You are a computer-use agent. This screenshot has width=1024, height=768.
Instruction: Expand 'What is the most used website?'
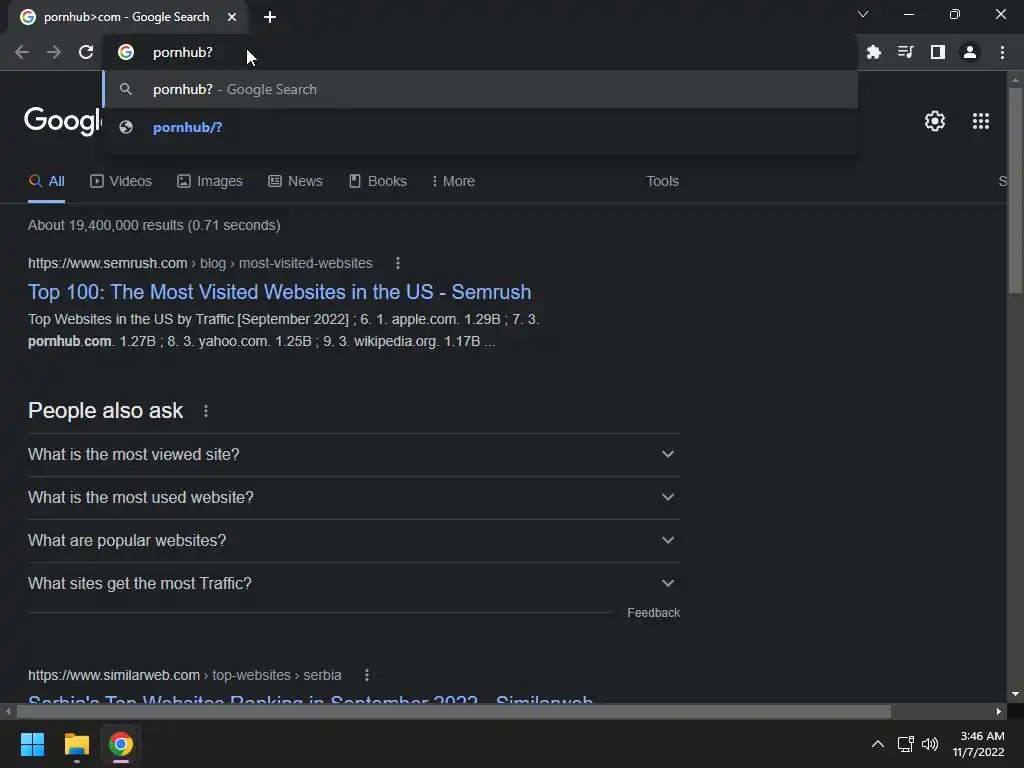pos(354,498)
